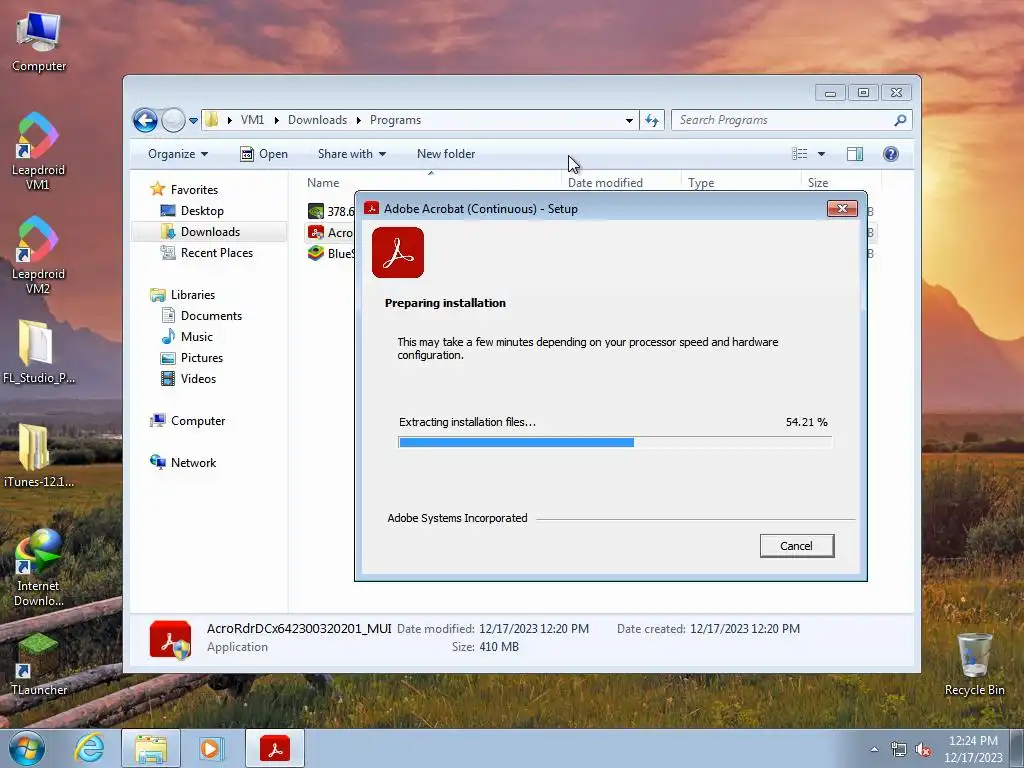Expand breadcrumb arrow after VM1
Screen dimensions: 1024x768
click(276, 120)
